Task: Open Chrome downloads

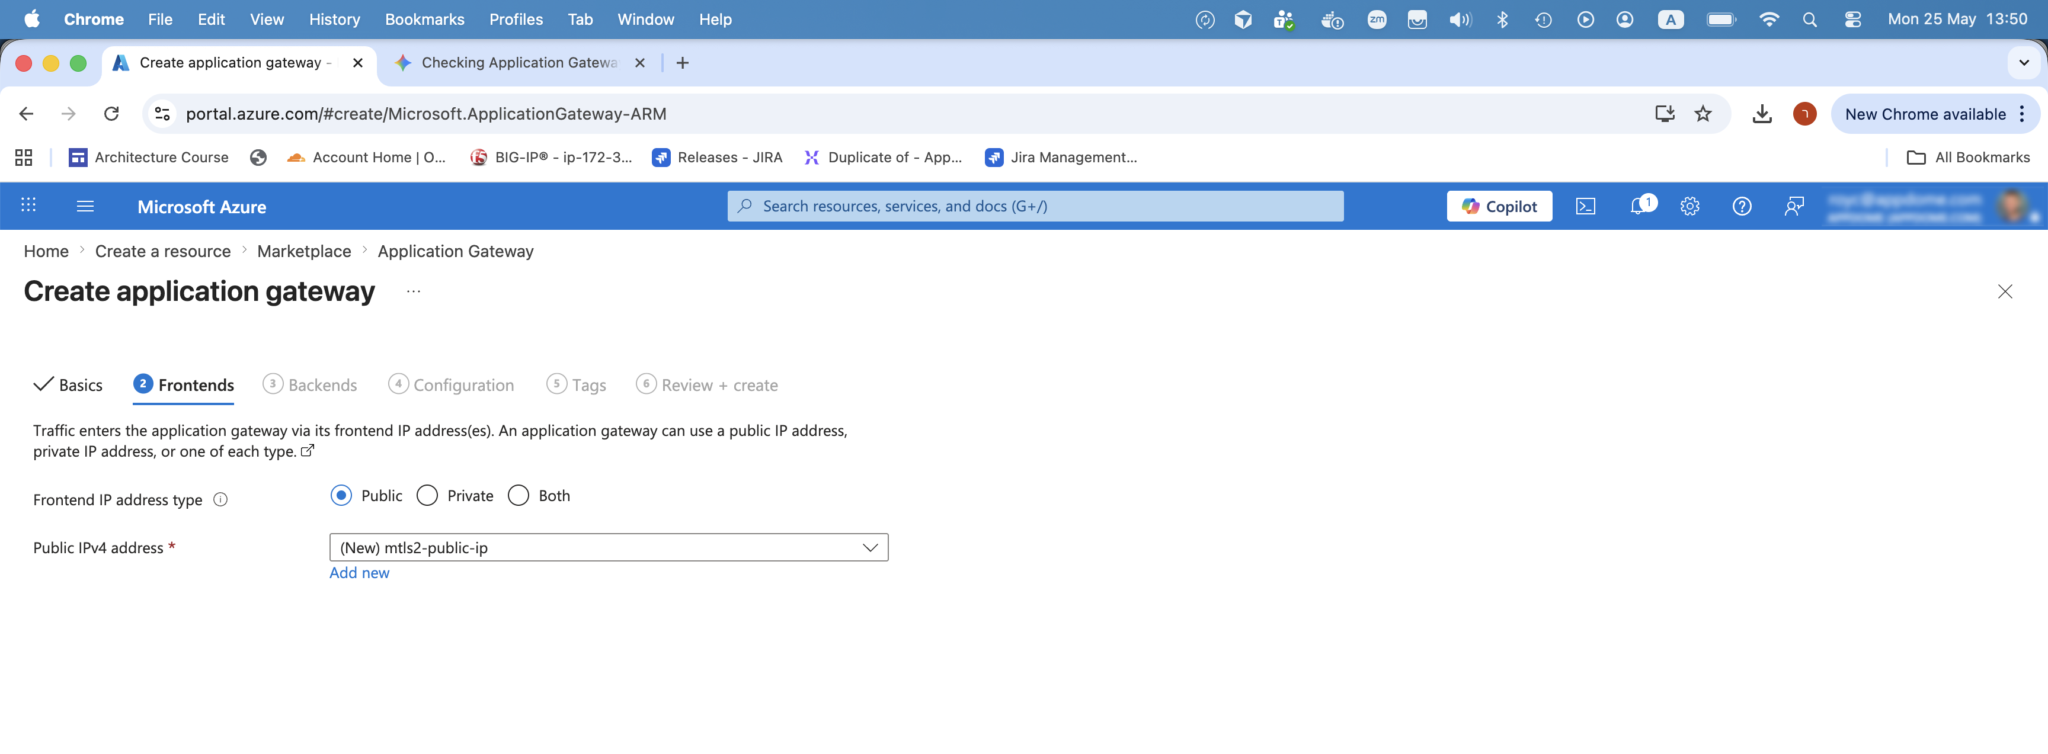Action: click(1762, 114)
